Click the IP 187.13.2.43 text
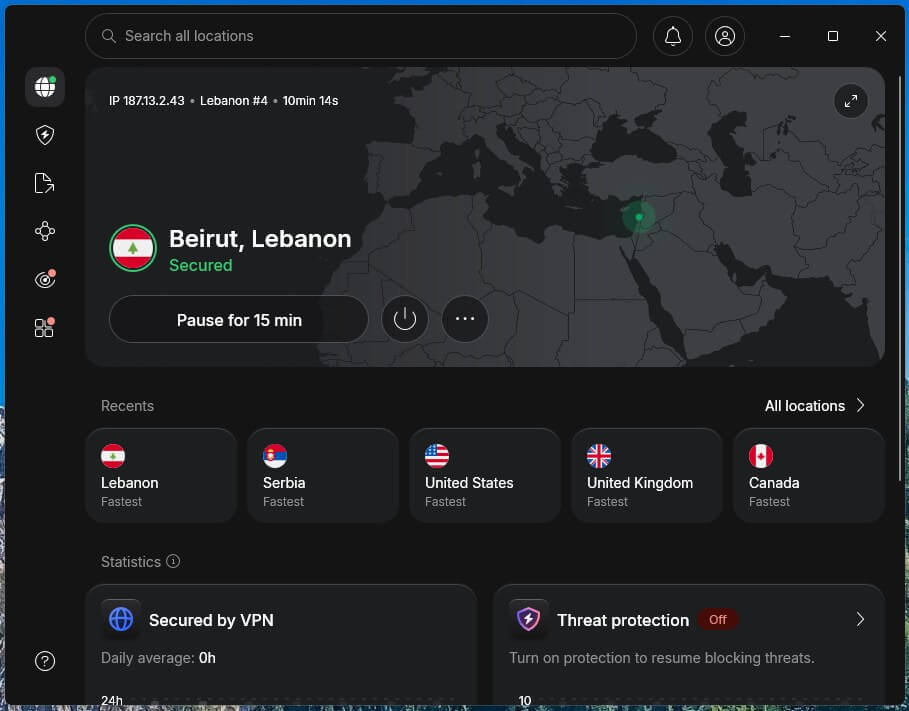 (147, 101)
